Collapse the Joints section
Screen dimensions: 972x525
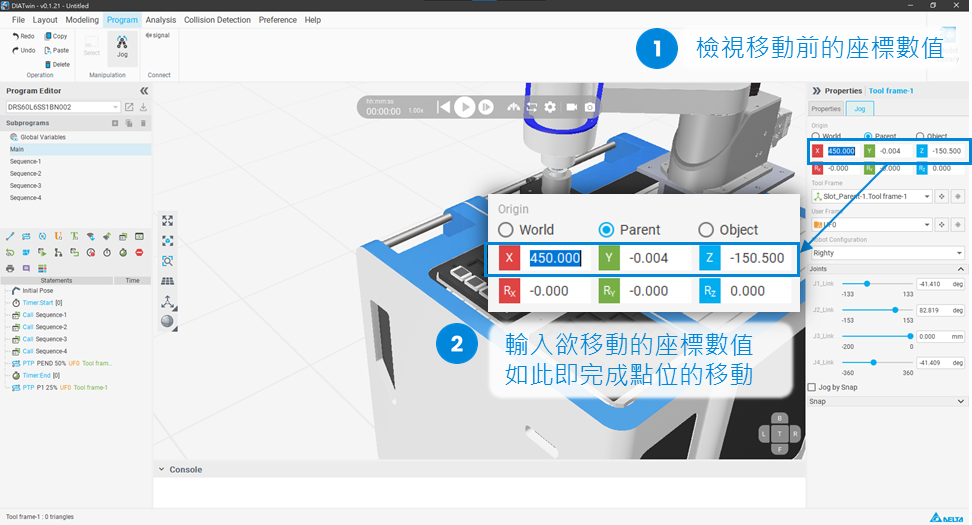pos(961,269)
